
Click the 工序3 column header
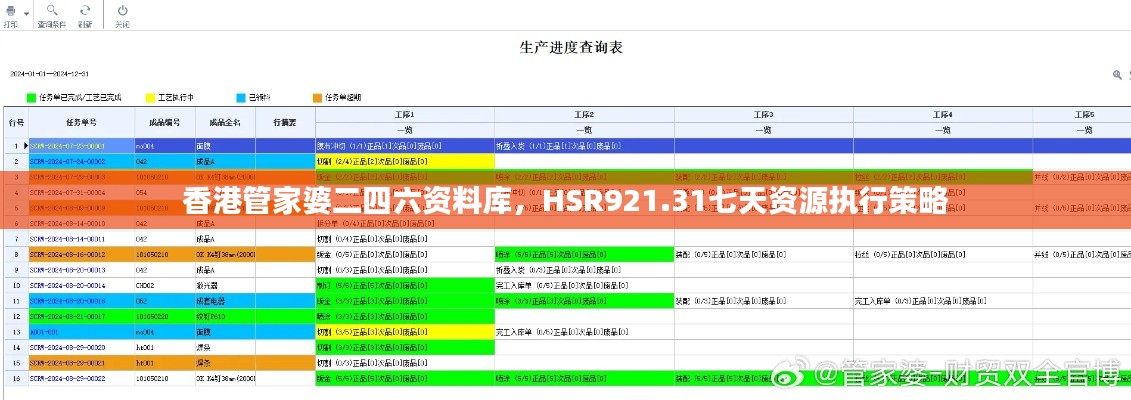pos(763,115)
